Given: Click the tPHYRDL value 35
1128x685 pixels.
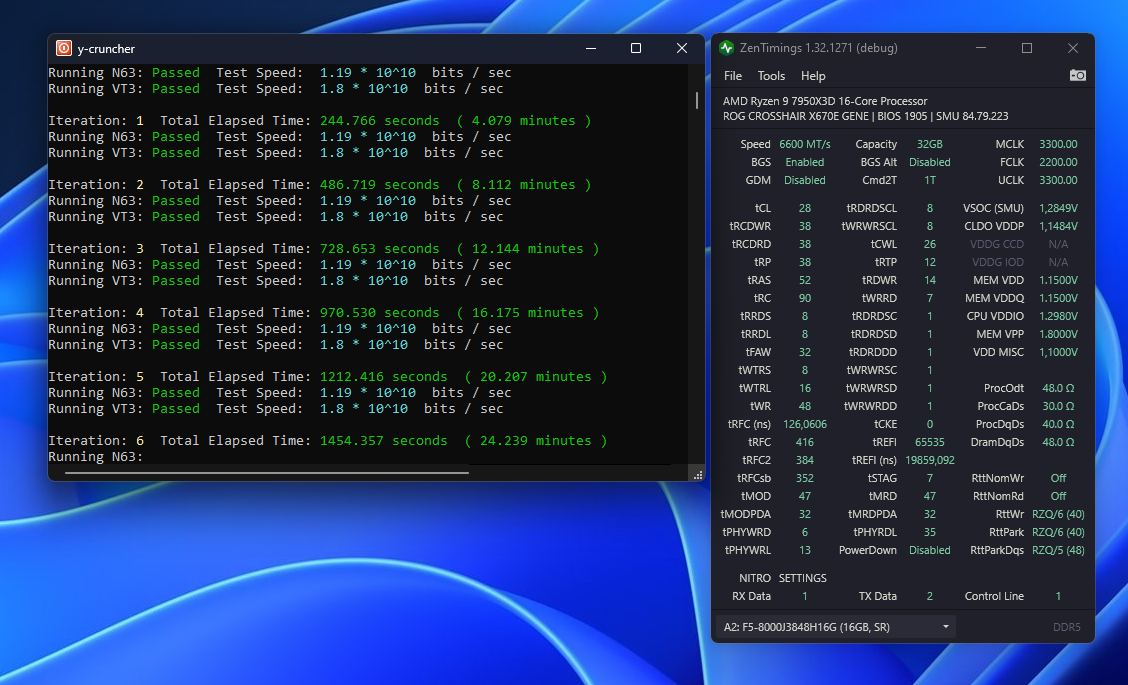Looking at the screenshot, I should pos(929,532).
